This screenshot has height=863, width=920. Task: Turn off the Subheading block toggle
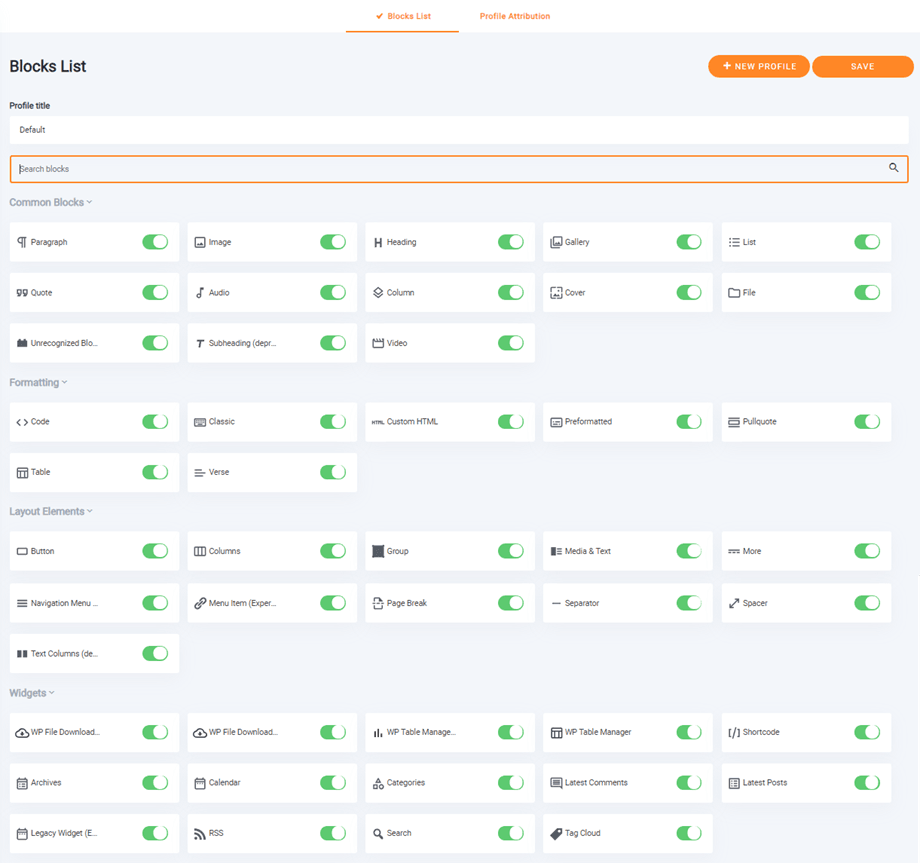333,343
